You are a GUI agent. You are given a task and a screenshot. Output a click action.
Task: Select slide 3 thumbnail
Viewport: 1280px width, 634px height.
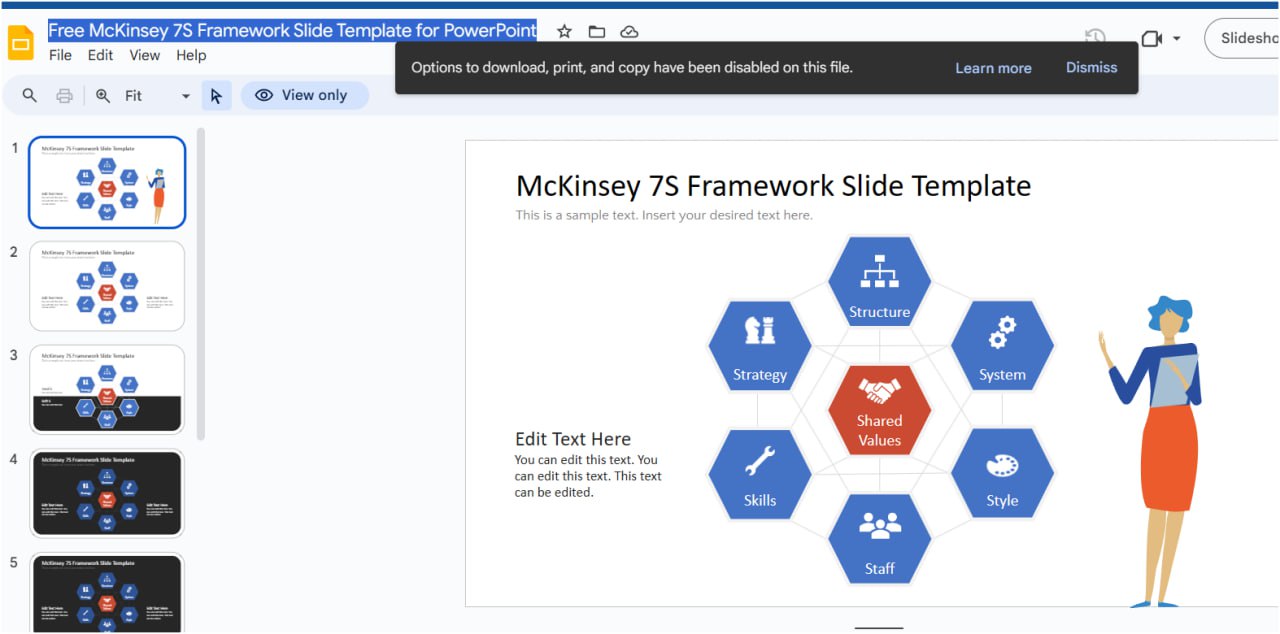click(x=107, y=390)
